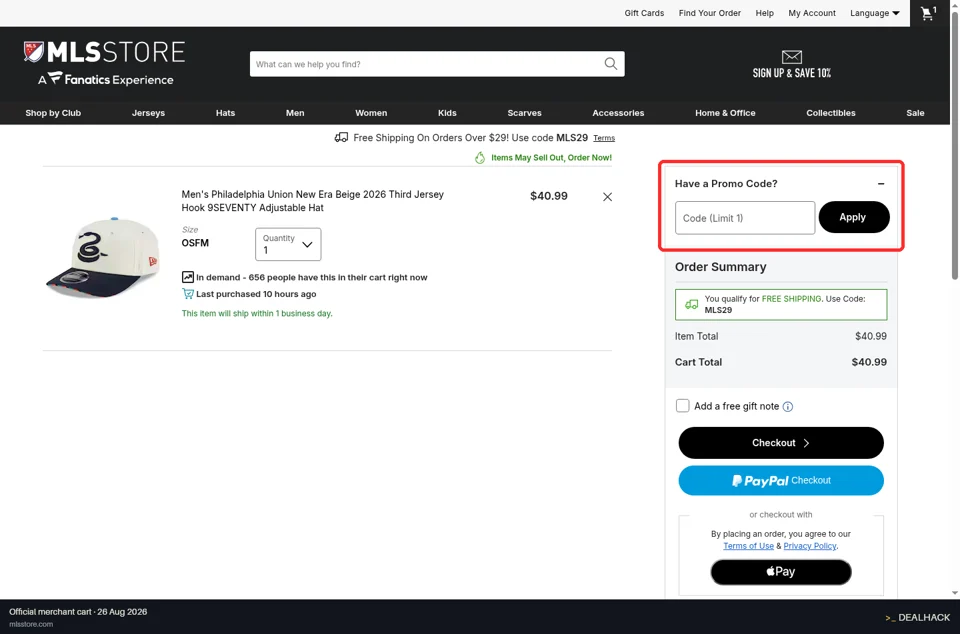Open the Women menu

(371, 113)
